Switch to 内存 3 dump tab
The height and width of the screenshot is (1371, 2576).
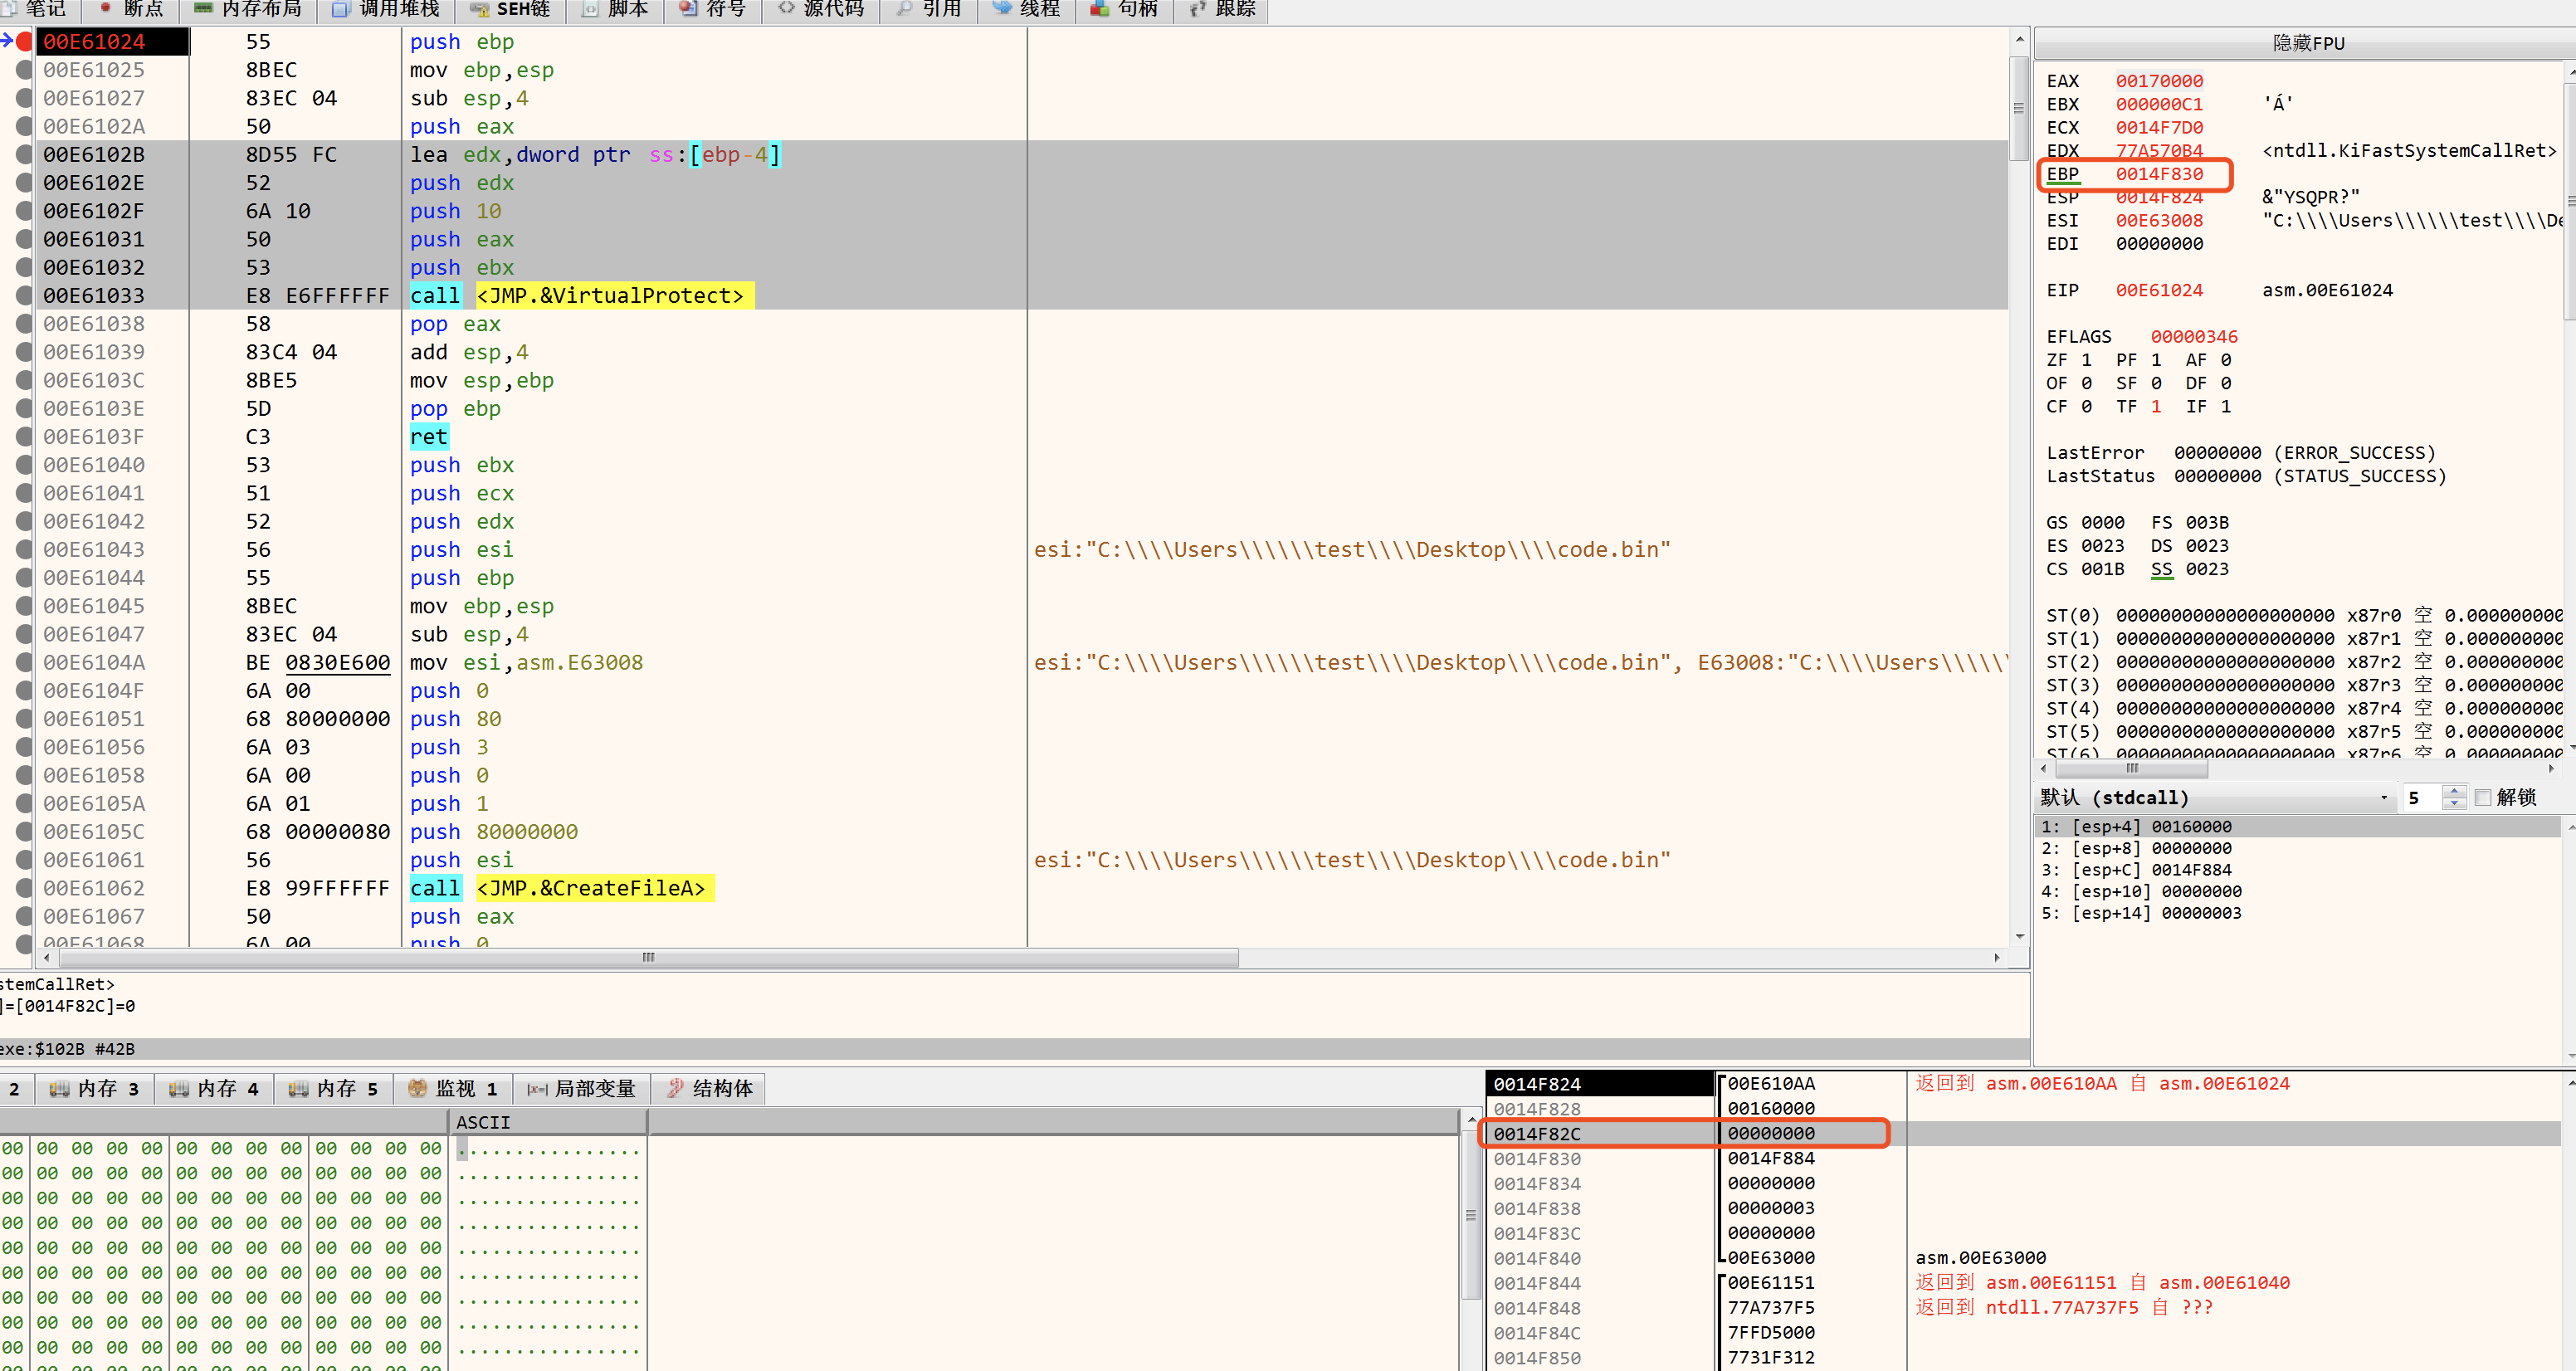click(94, 1088)
